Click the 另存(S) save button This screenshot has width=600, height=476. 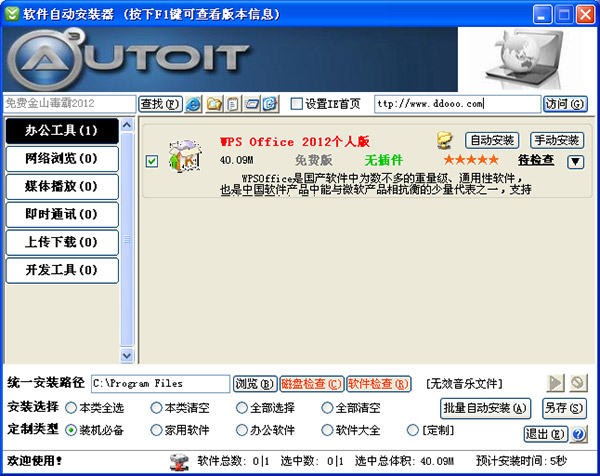click(564, 408)
